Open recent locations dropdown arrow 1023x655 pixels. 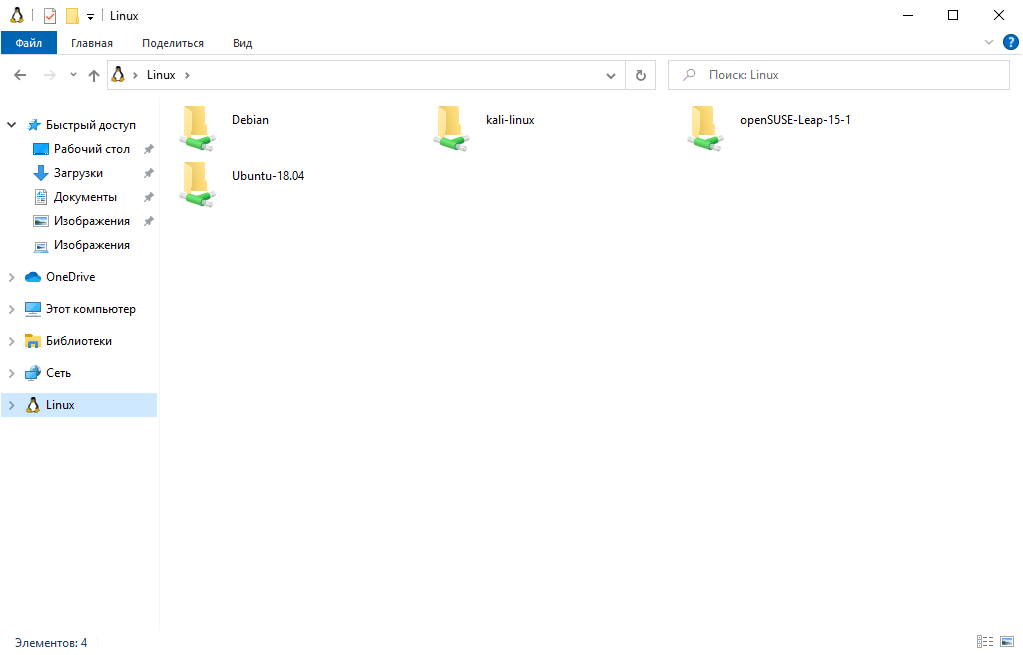[x=73, y=75]
